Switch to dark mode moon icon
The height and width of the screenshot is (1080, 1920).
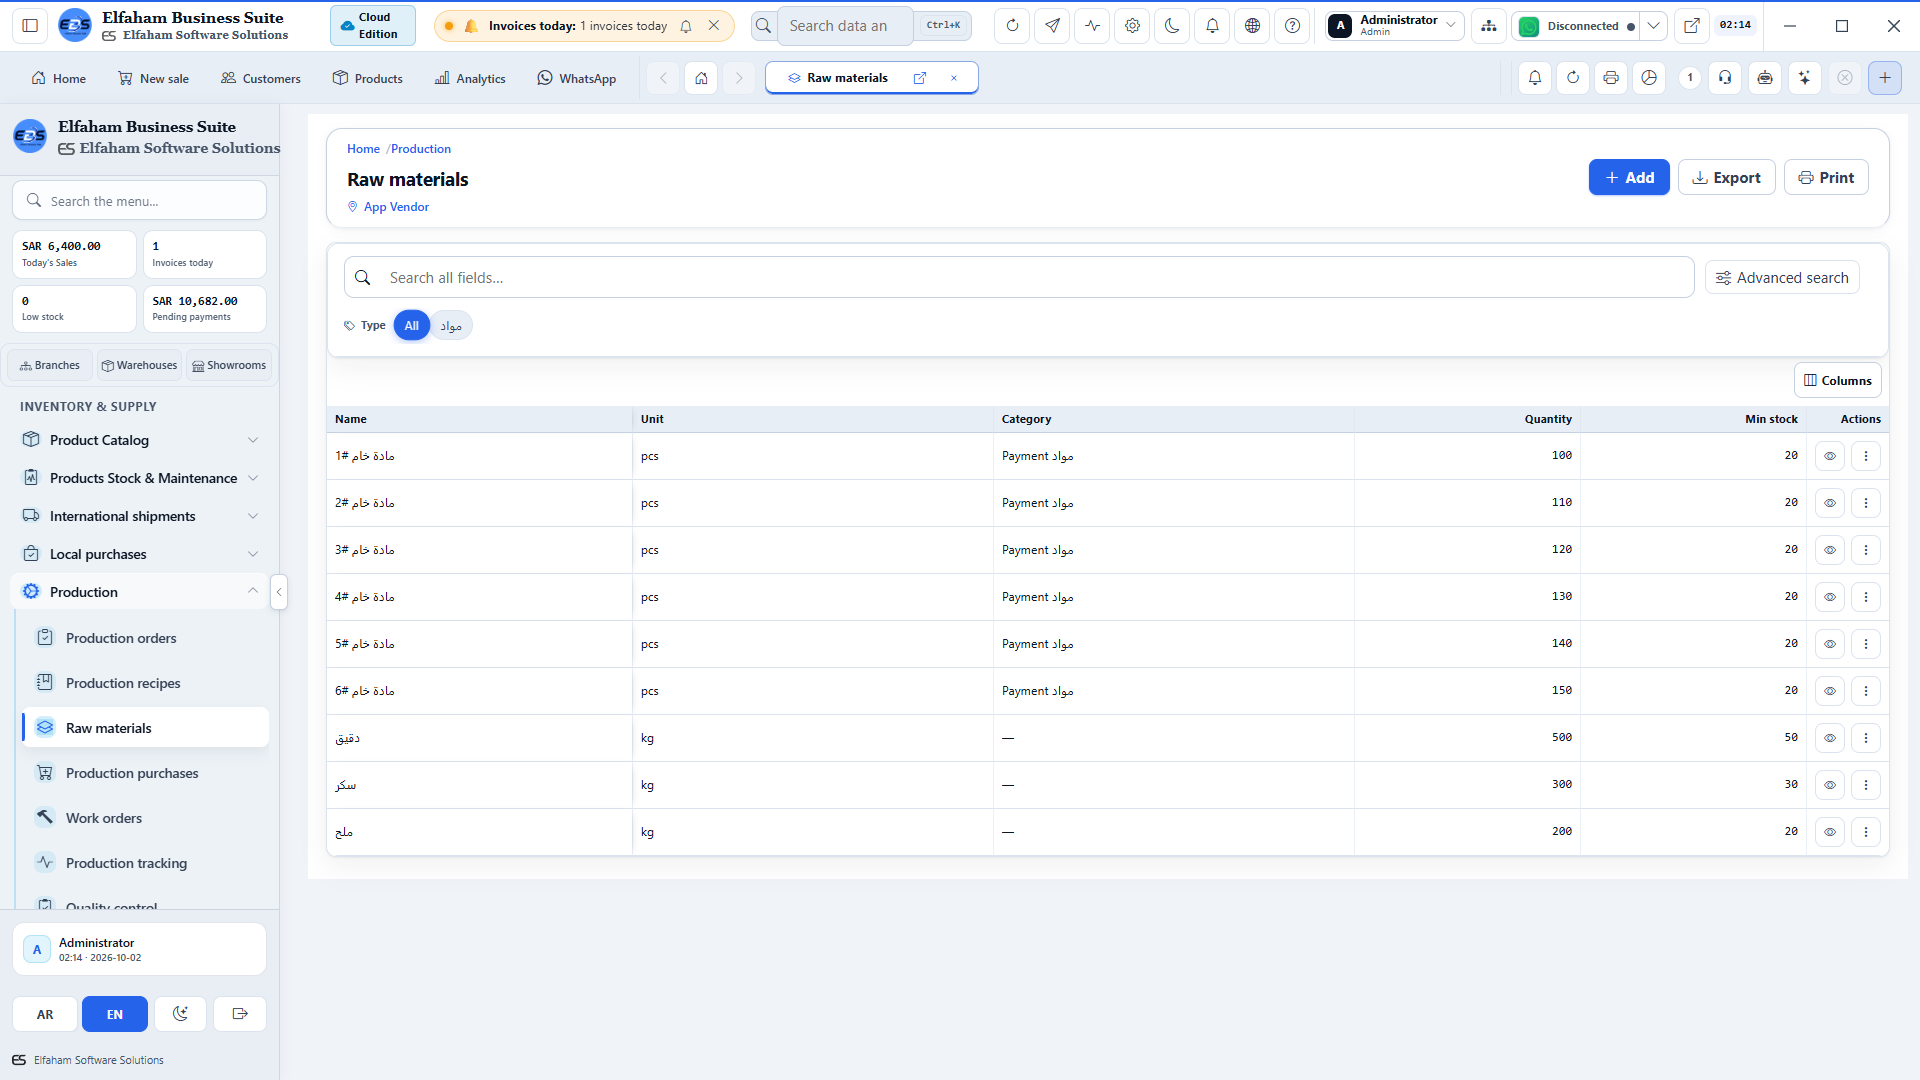pyautogui.click(x=1172, y=26)
